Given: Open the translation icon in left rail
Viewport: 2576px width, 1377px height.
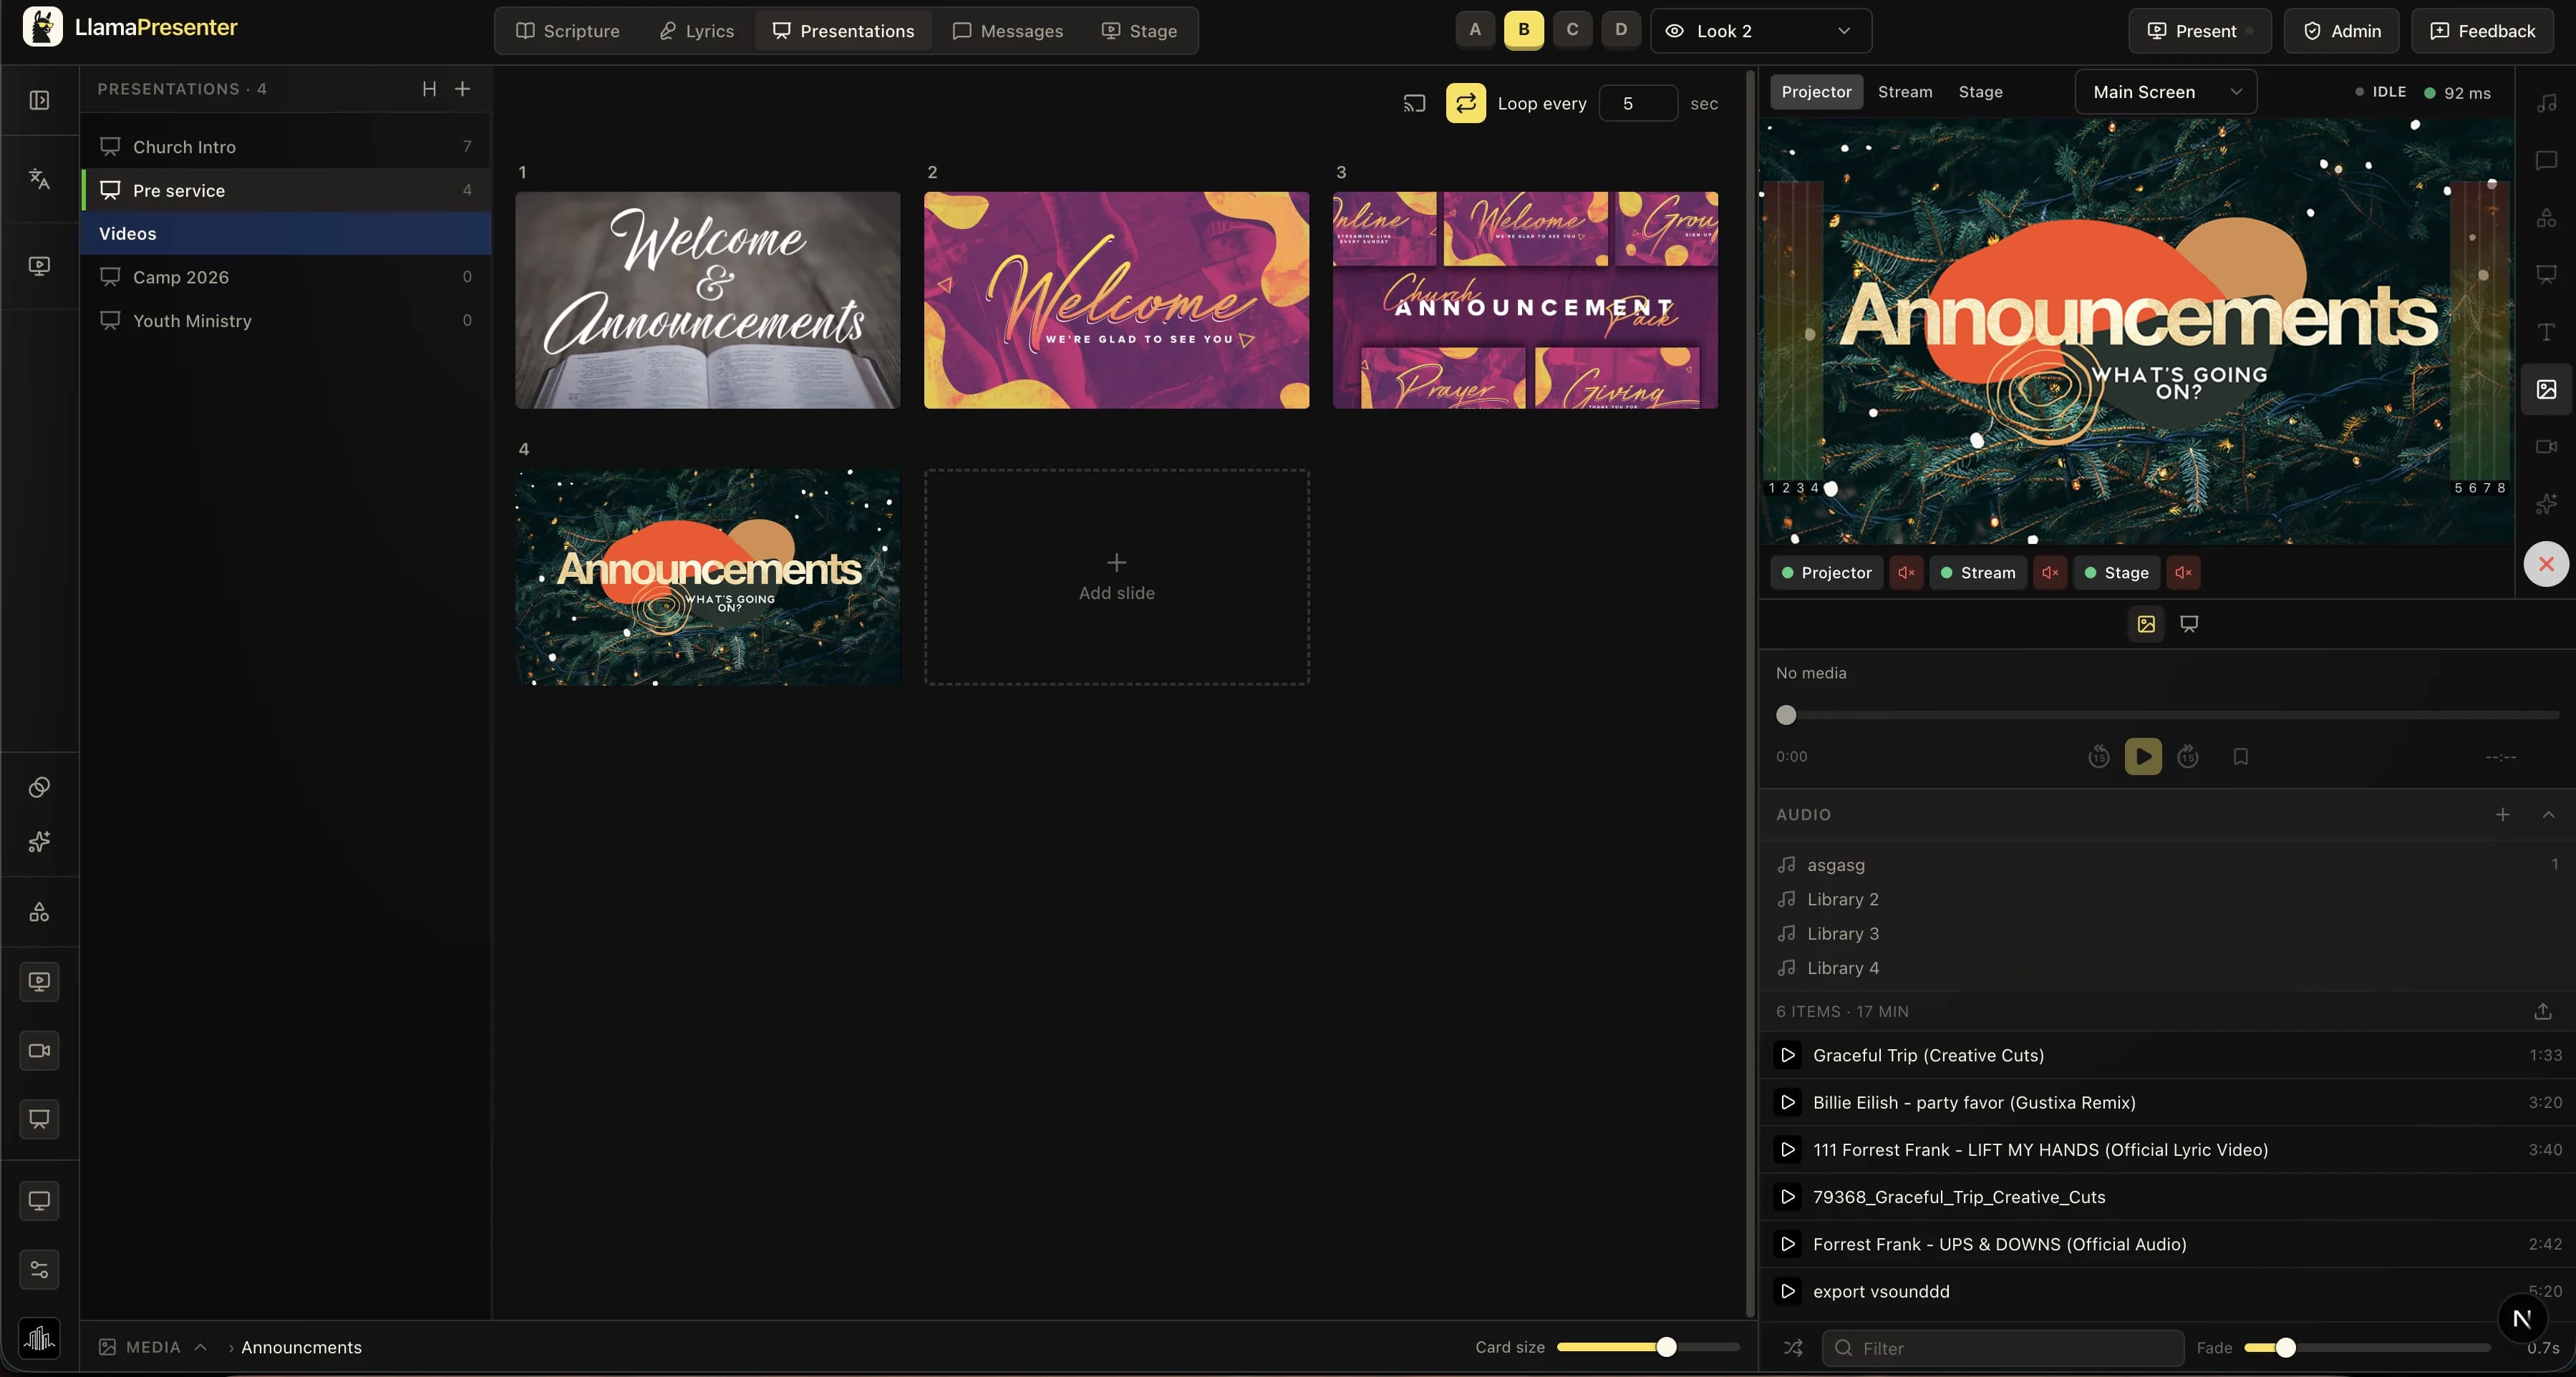Looking at the screenshot, I should coord(39,179).
